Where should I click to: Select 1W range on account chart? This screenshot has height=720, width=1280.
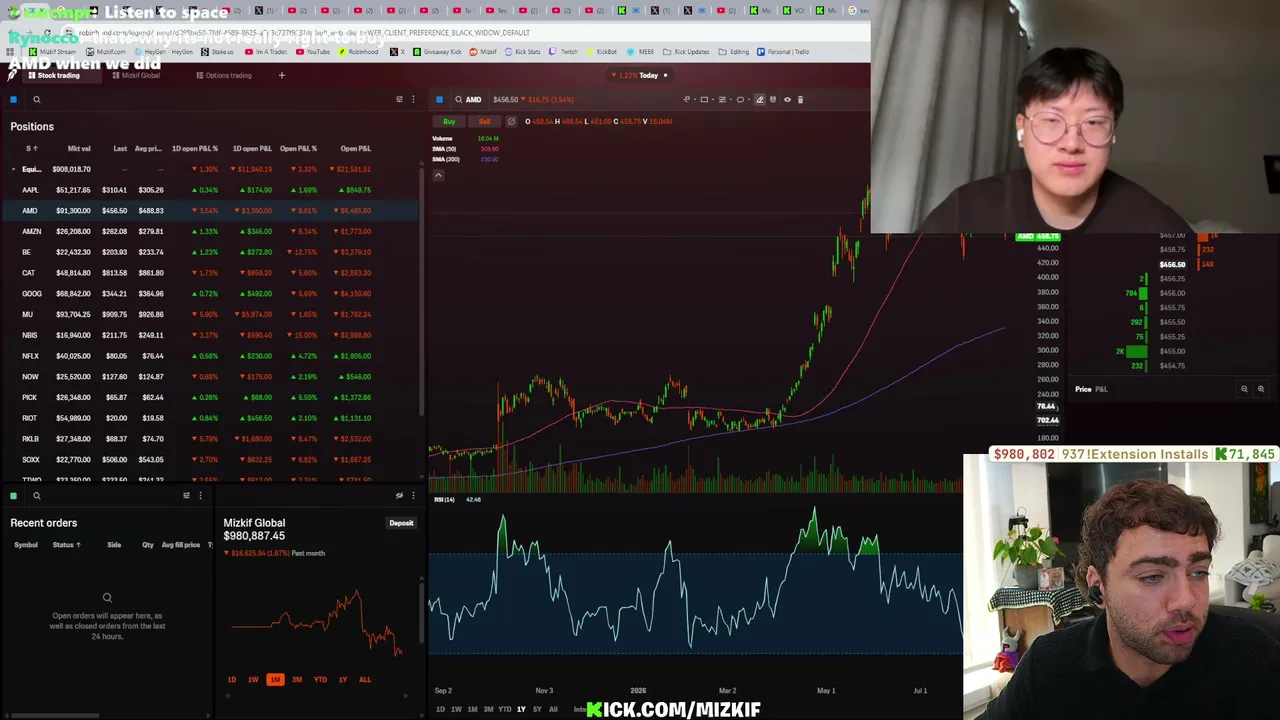(x=253, y=680)
